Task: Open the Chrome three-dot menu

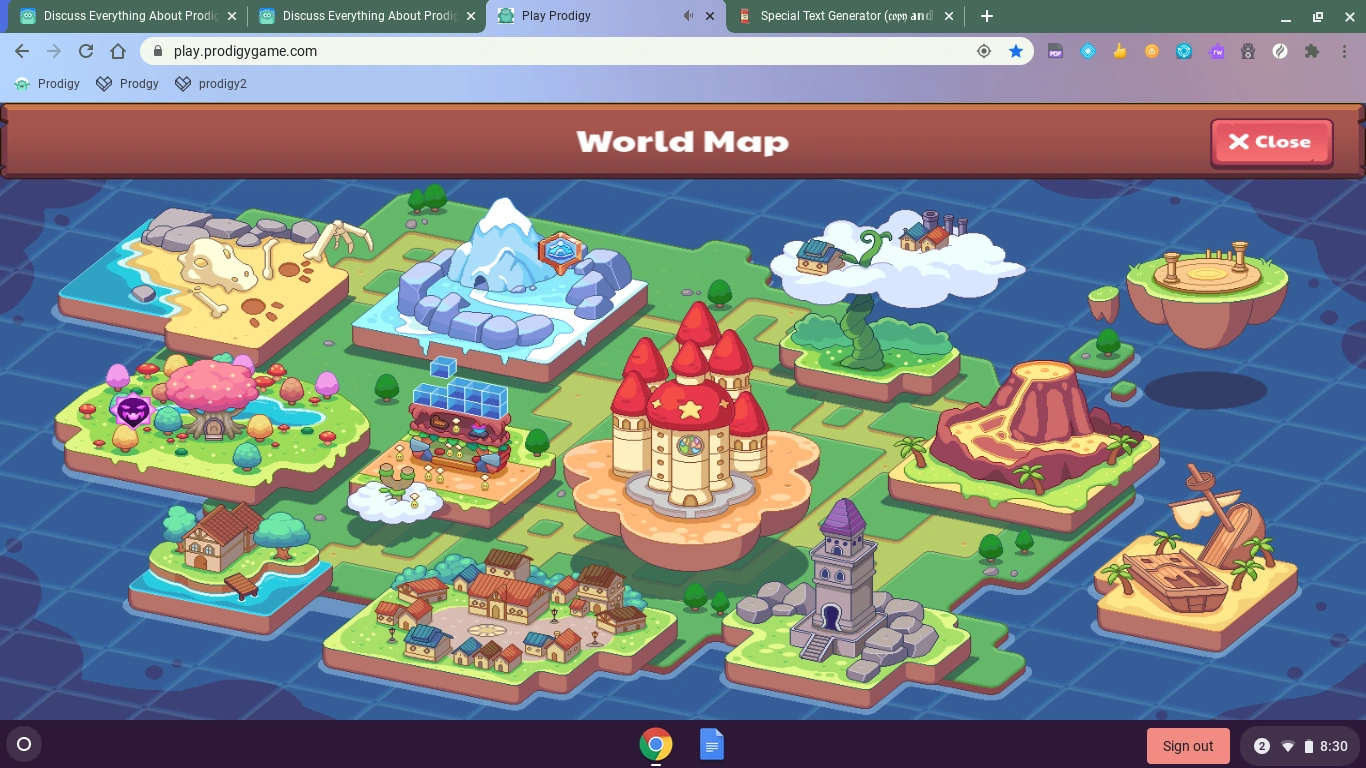Action: [1344, 51]
